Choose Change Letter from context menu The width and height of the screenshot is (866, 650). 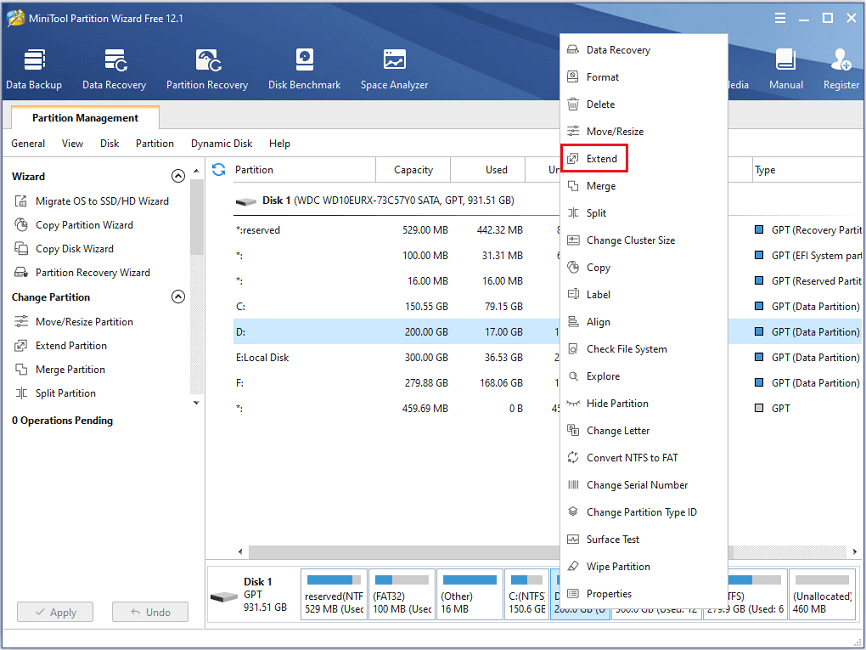643,430
